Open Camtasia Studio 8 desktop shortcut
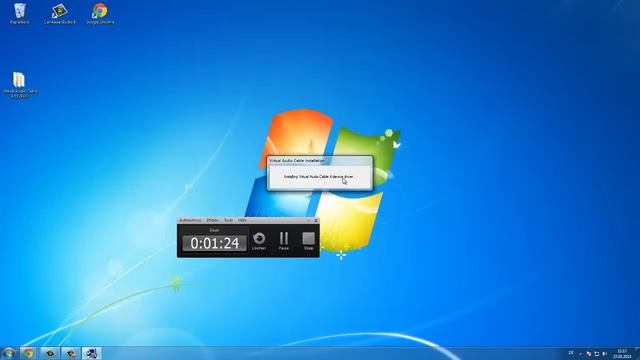Viewport: 640px width, 360px height. [x=60, y=13]
